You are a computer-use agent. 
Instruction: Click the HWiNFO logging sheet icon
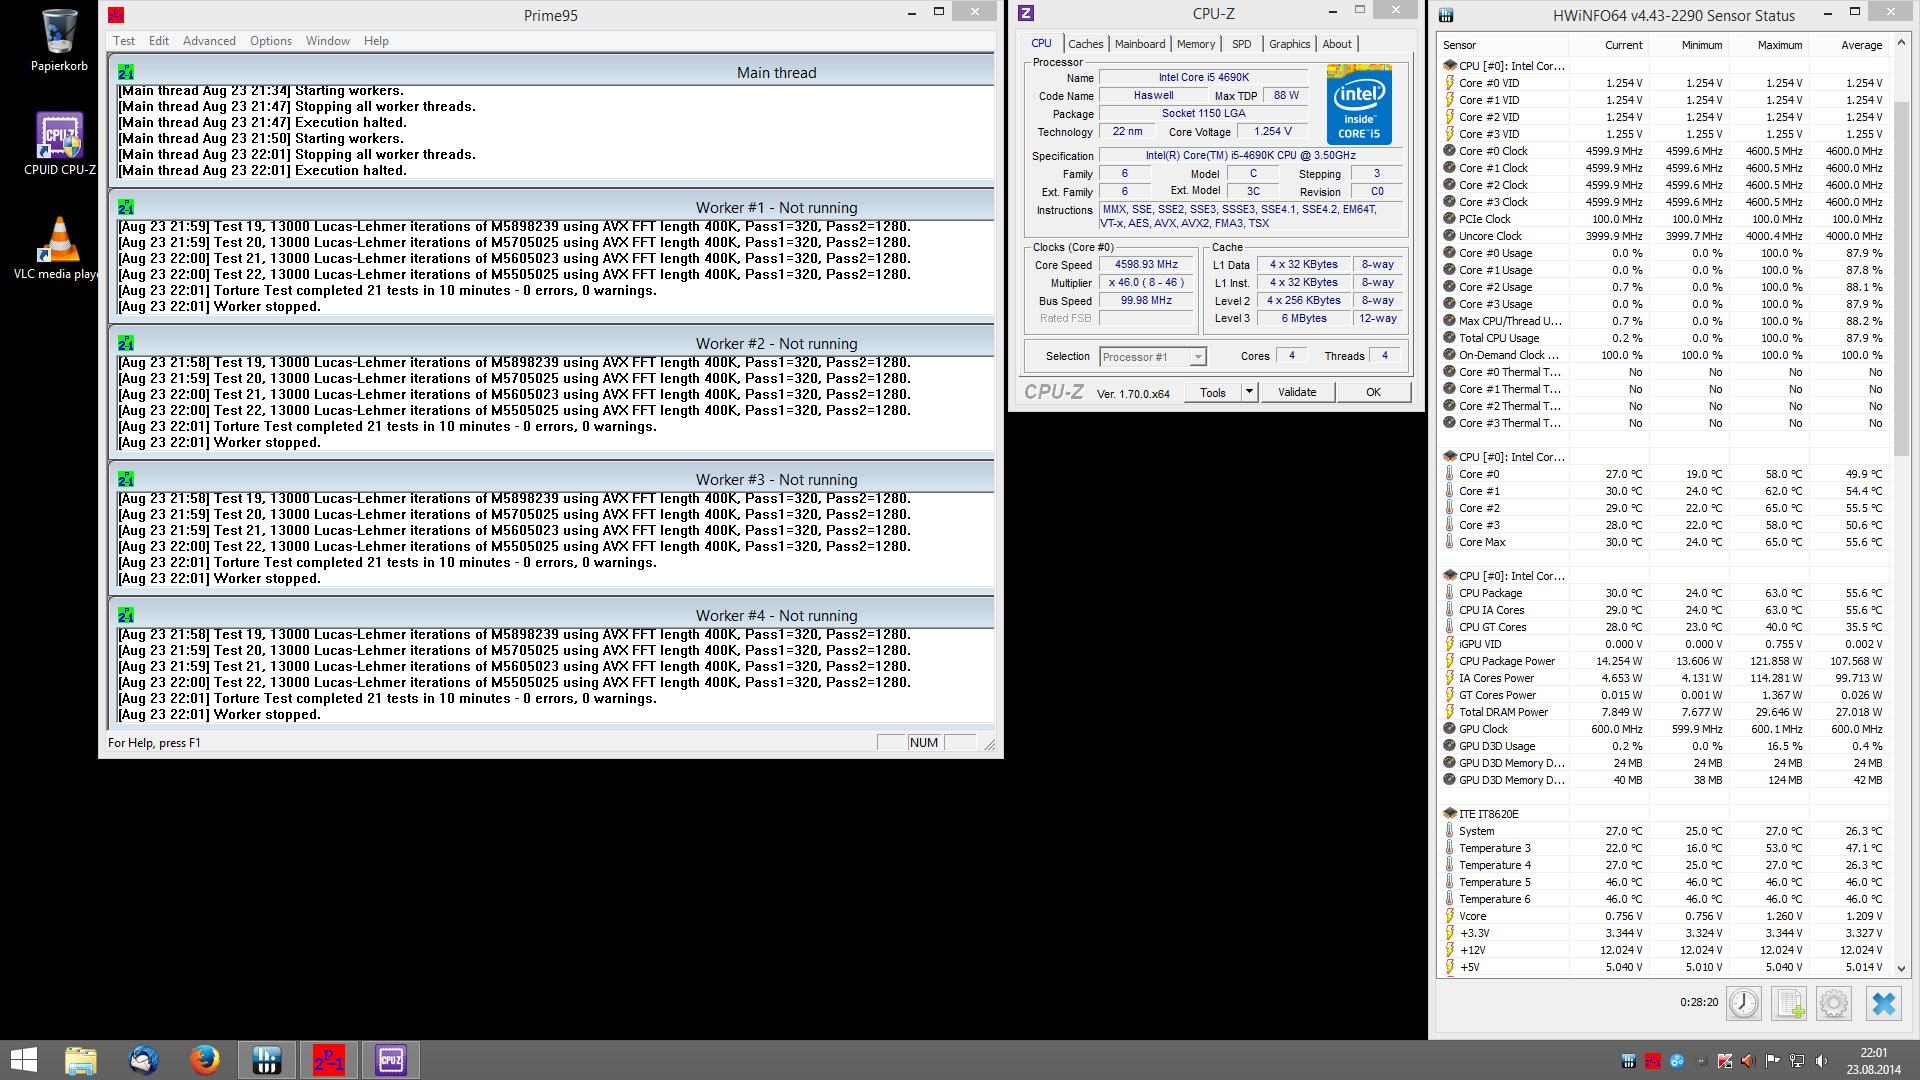click(1789, 1003)
